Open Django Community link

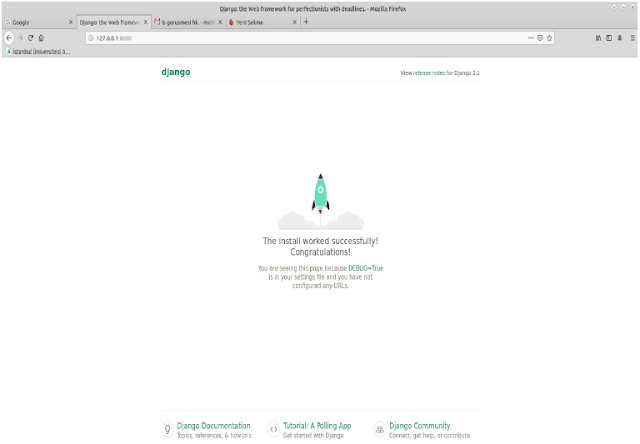[x=420, y=426]
